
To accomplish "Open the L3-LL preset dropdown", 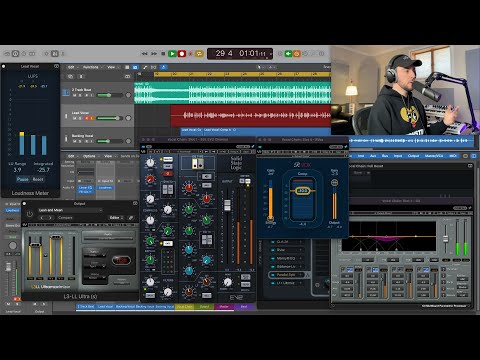I will [70, 210].
